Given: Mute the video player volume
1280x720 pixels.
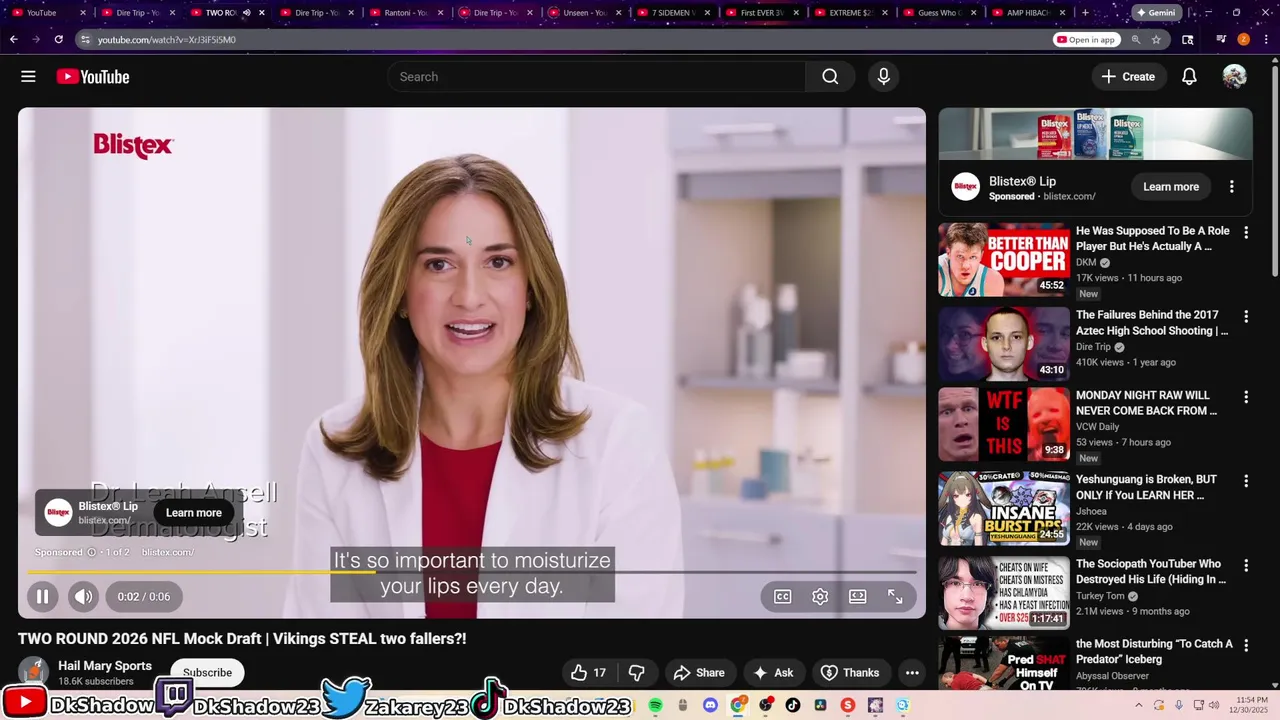Looking at the screenshot, I should pos(83,597).
